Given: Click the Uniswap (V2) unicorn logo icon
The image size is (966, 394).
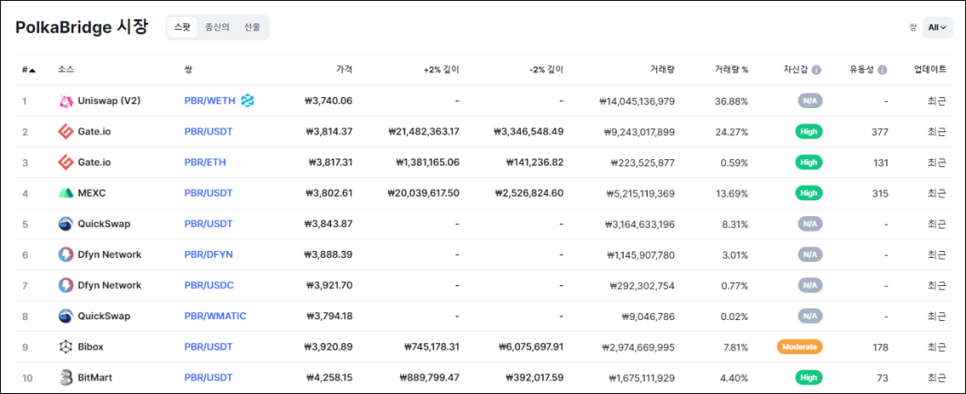Looking at the screenshot, I should tap(65, 101).
